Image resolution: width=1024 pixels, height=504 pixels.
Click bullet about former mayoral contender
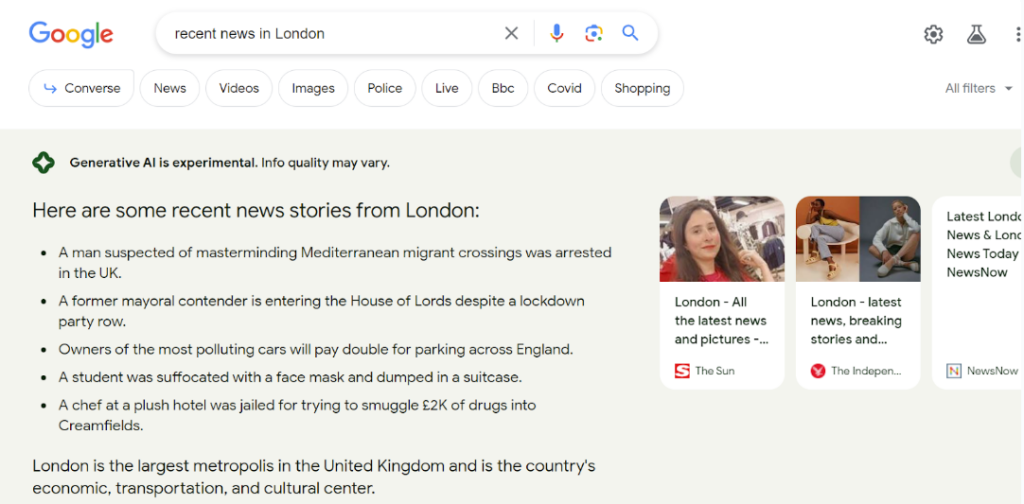tap(321, 311)
